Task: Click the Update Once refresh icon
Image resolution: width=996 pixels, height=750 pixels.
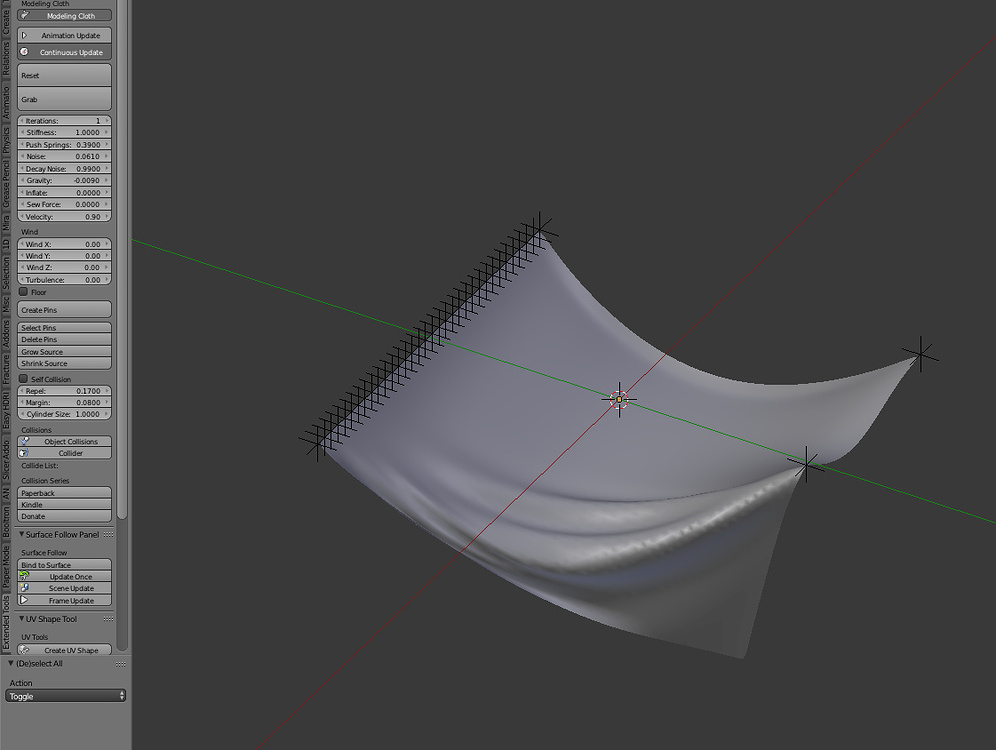Action: click(x=25, y=575)
